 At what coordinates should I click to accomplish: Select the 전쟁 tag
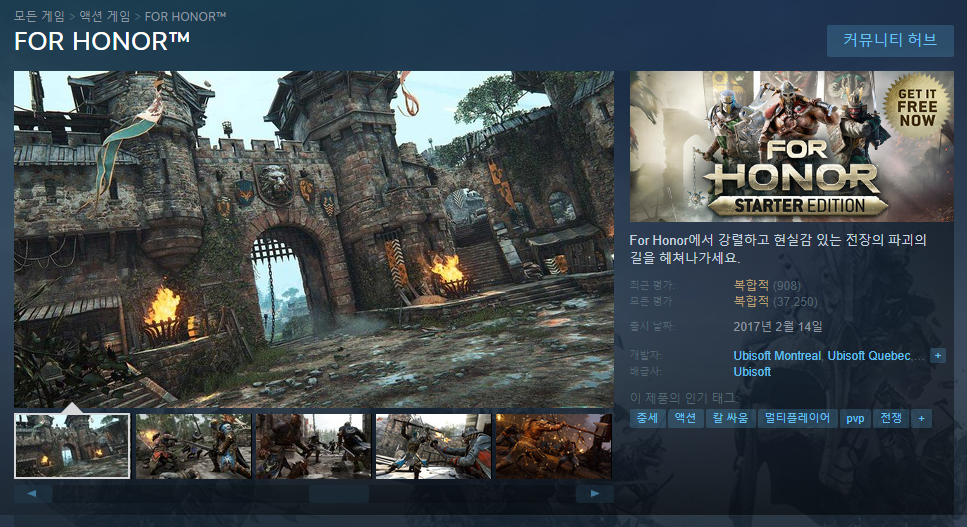point(891,418)
